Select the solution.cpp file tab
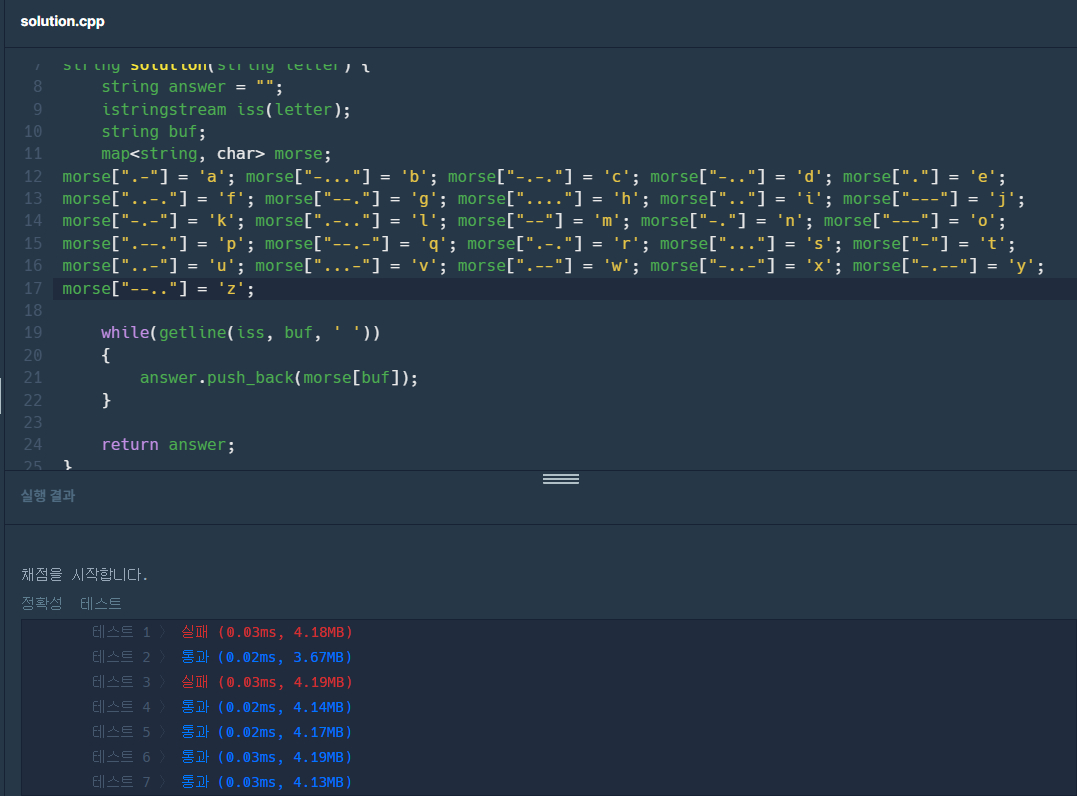The image size is (1077, 796). click(62, 21)
